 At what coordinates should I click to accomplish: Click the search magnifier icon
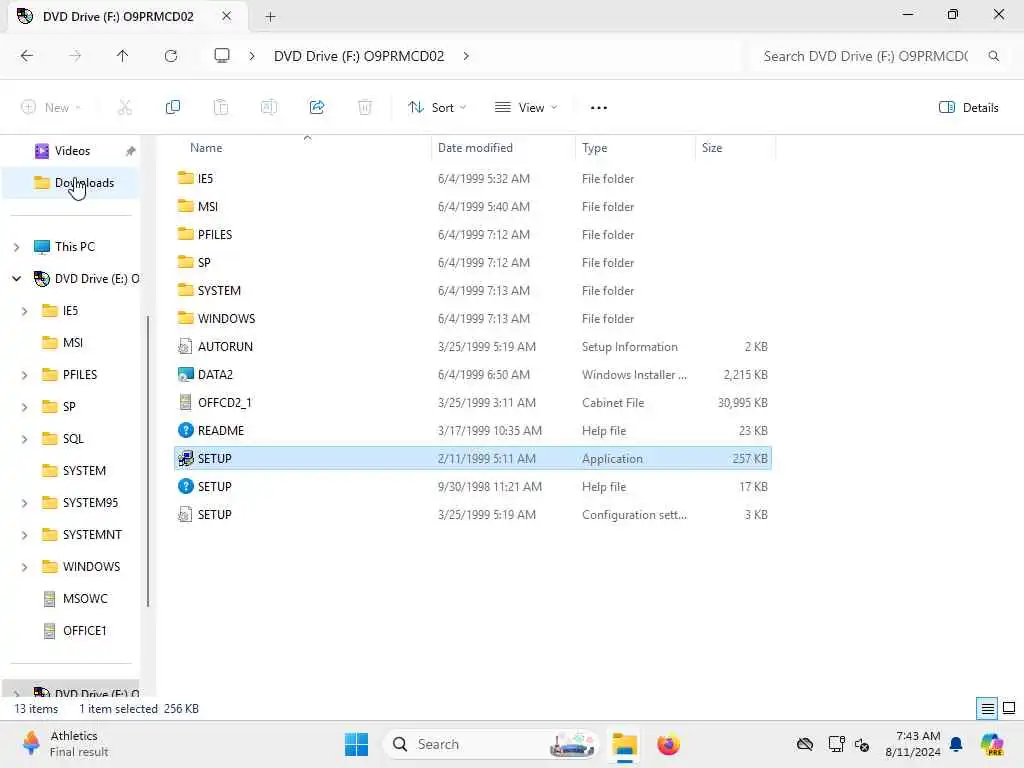click(x=993, y=56)
